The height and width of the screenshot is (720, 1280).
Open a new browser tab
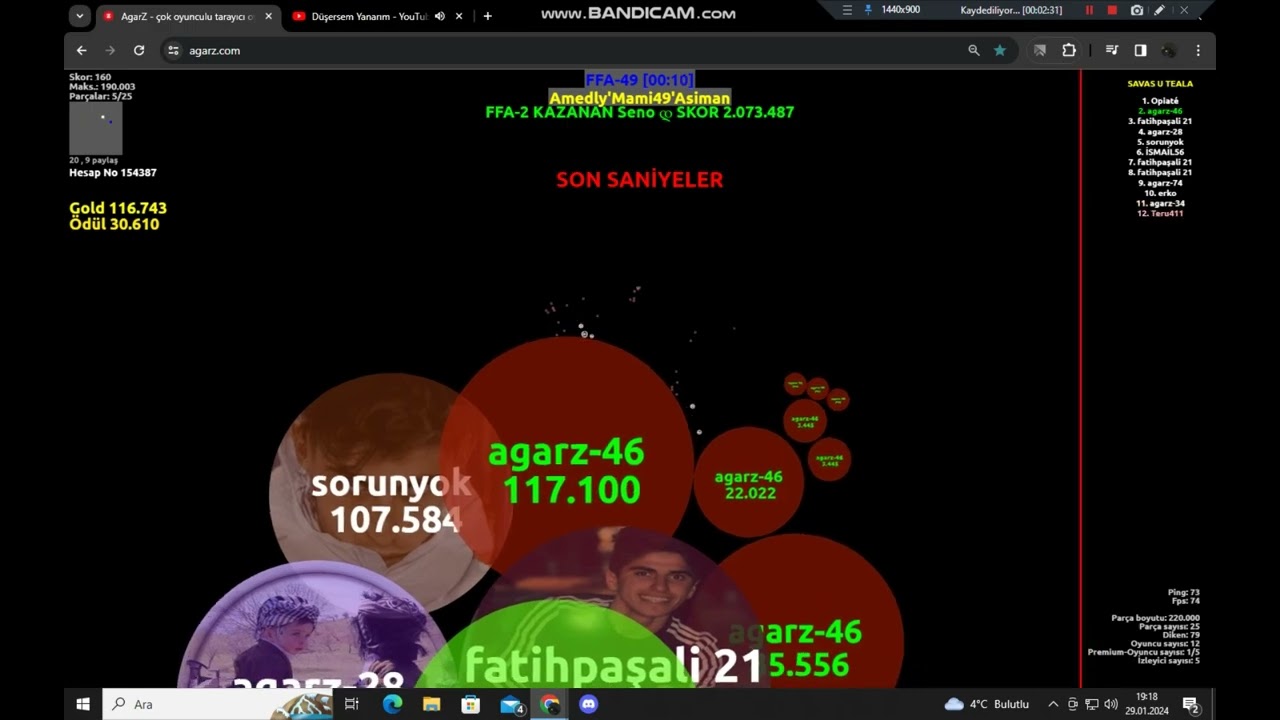(487, 16)
